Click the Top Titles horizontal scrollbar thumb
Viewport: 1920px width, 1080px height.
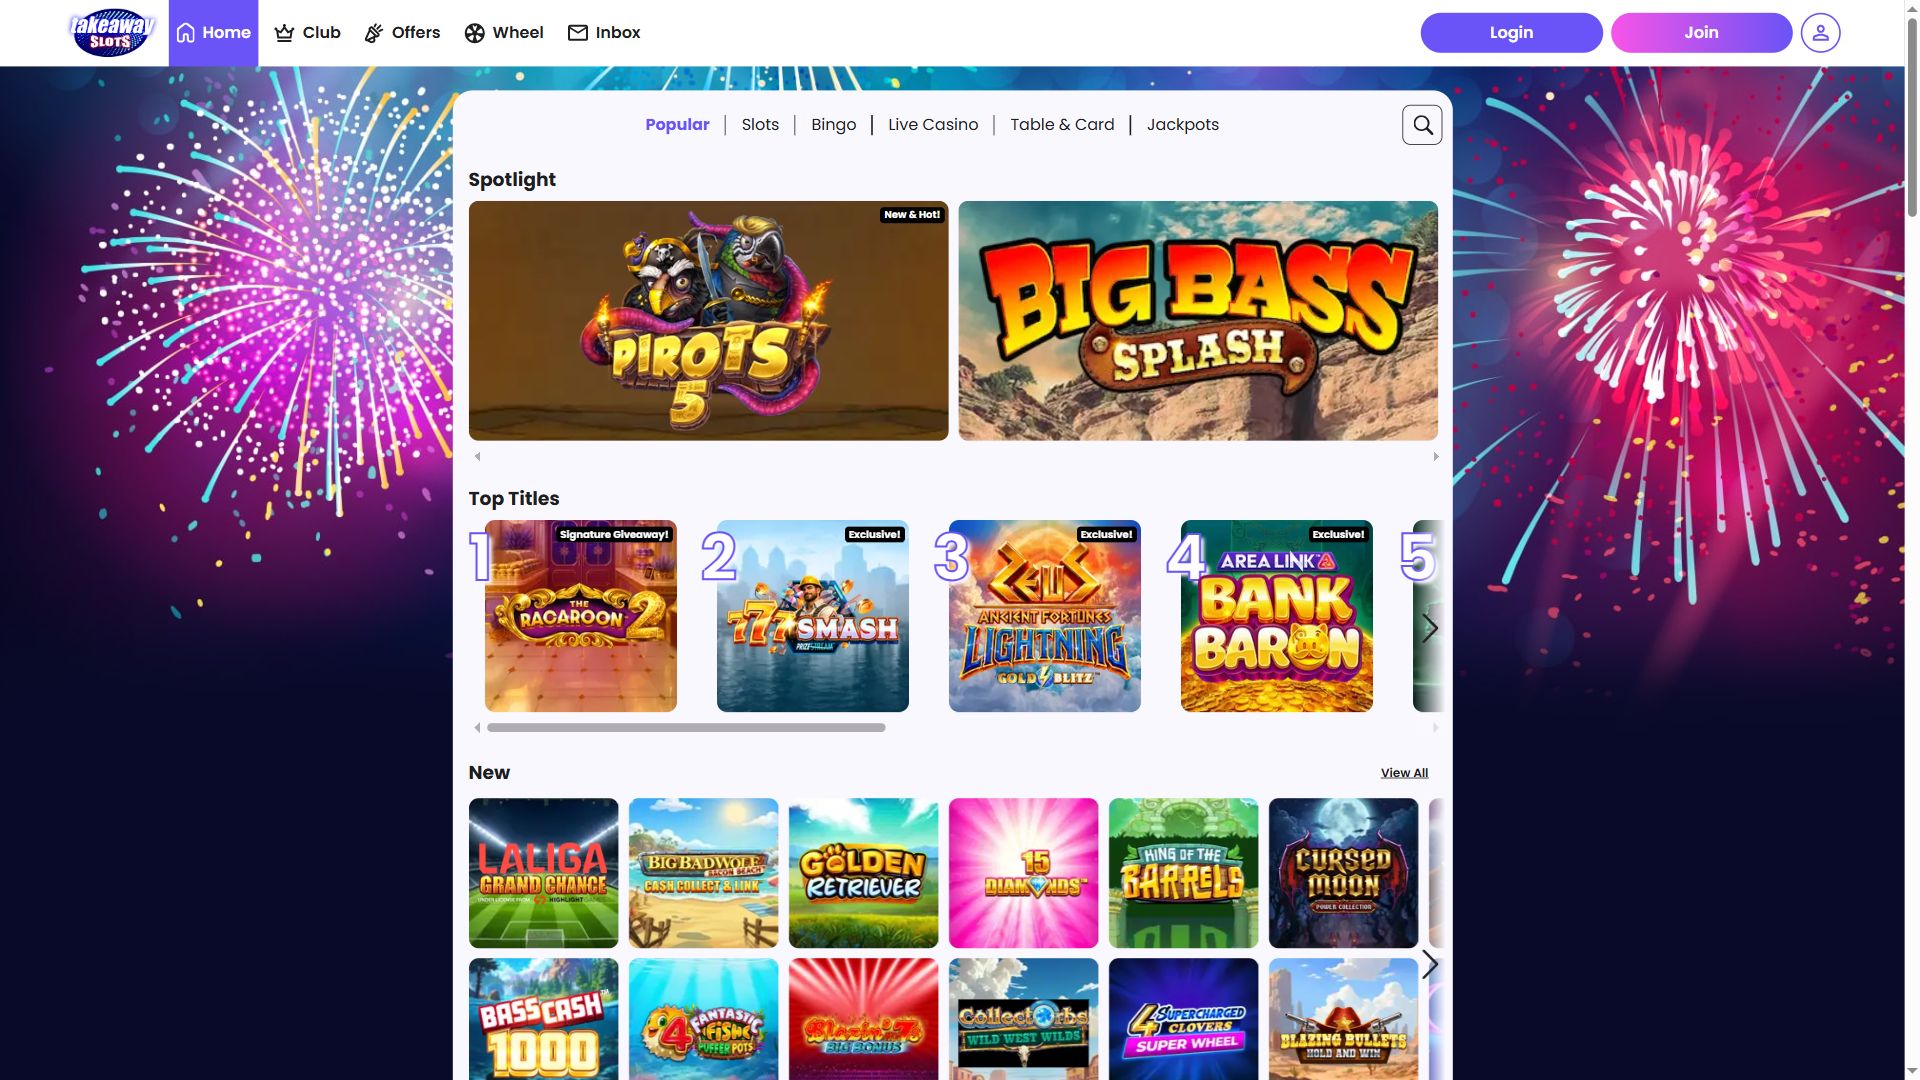[x=686, y=727]
